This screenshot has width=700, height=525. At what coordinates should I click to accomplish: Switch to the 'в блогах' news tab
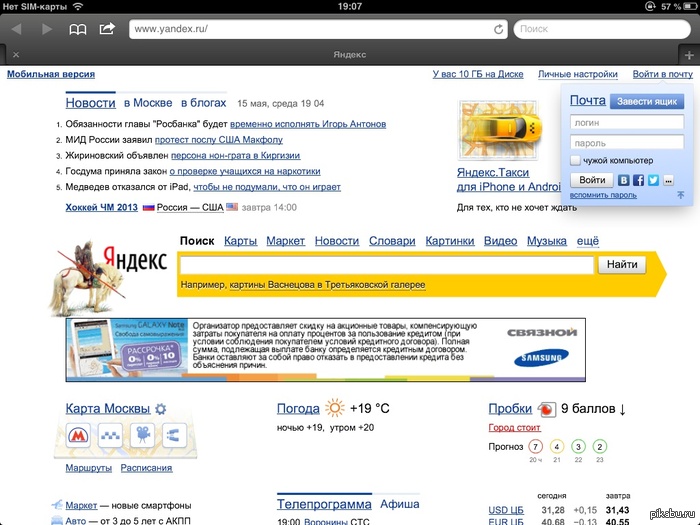(204, 103)
